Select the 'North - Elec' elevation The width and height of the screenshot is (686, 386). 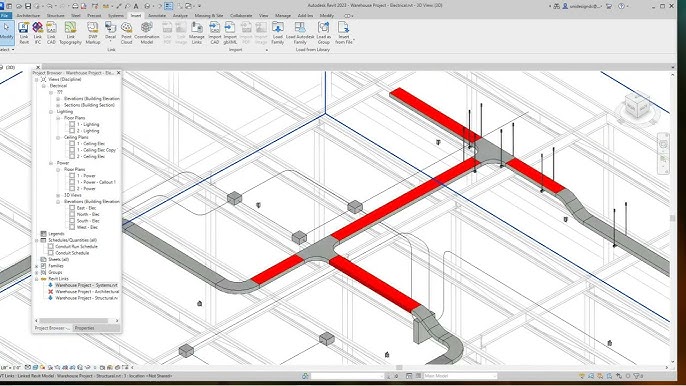(88, 214)
